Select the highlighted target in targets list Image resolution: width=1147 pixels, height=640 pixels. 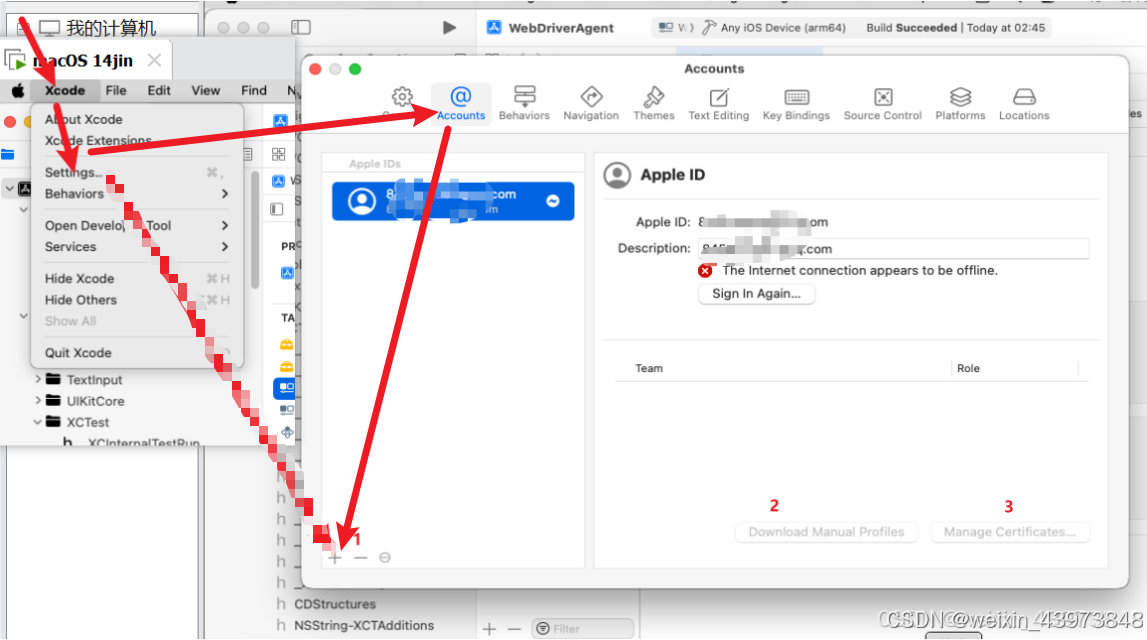(286, 387)
